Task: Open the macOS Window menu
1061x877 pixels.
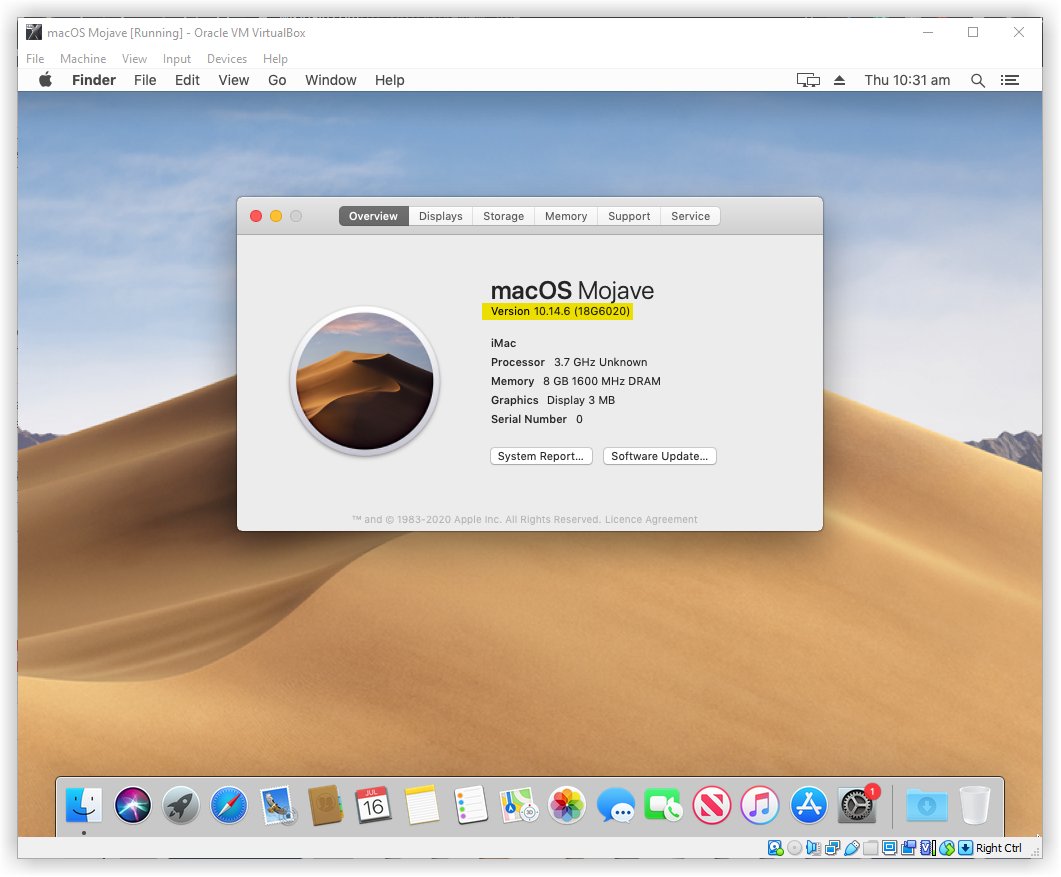Action: (x=331, y=80)
